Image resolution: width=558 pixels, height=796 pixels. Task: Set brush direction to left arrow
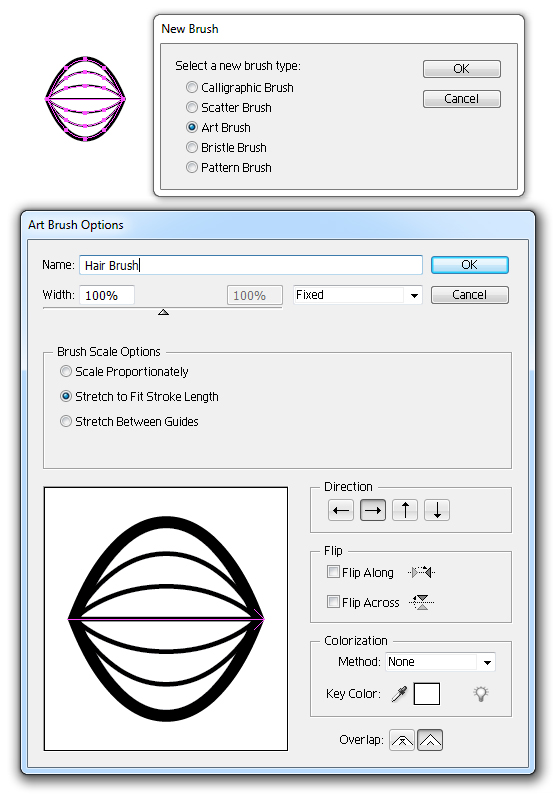(x=341, y=510)
